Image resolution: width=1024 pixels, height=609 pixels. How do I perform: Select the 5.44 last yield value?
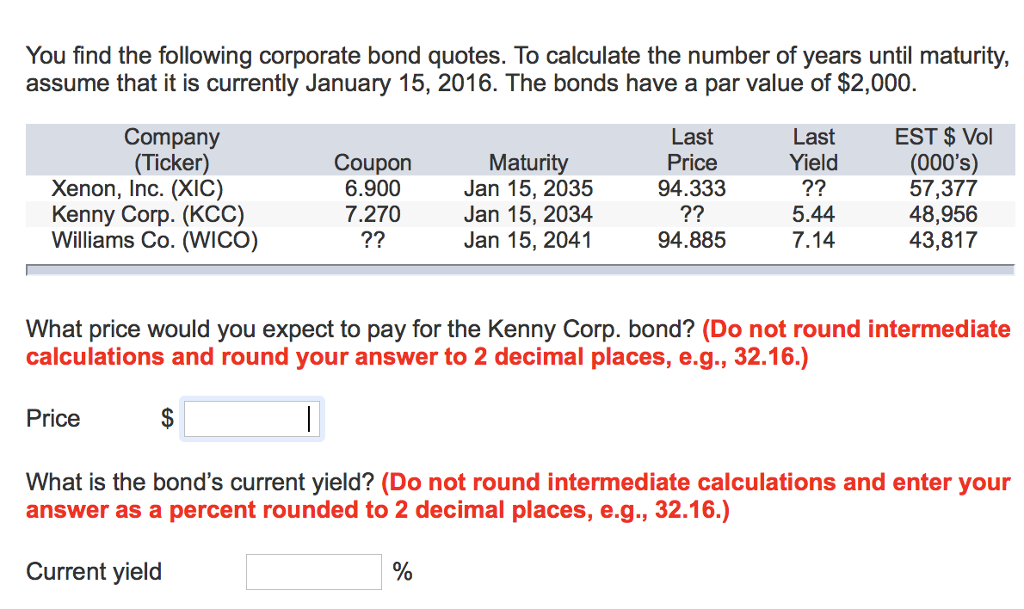(x=813, y=214)
